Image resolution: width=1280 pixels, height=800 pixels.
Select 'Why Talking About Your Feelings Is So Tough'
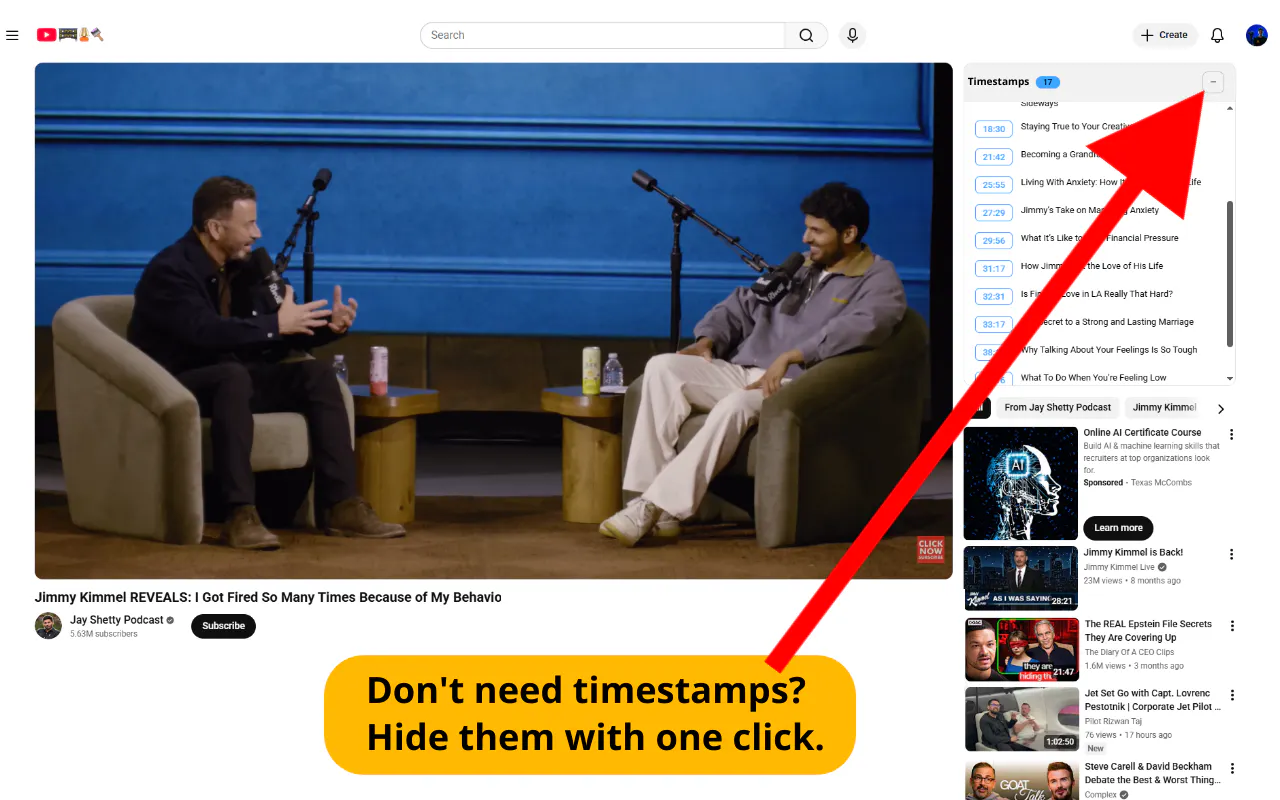[1109, 350]
